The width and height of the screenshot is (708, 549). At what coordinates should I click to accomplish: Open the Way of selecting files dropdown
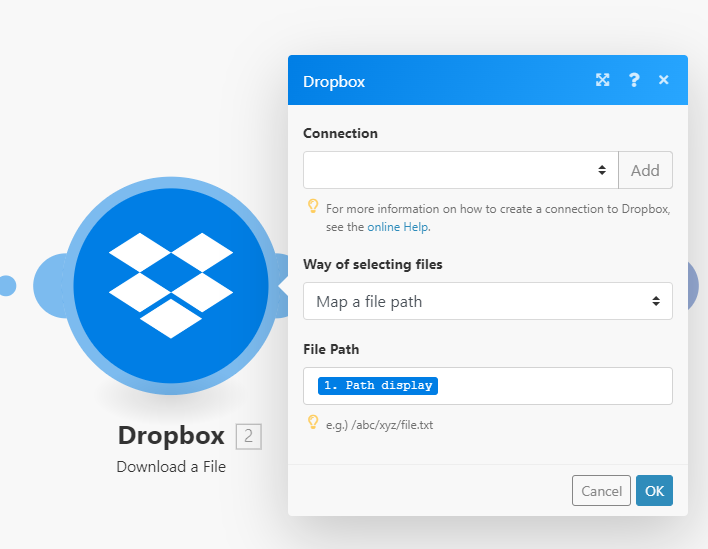[x=488, y=301]
